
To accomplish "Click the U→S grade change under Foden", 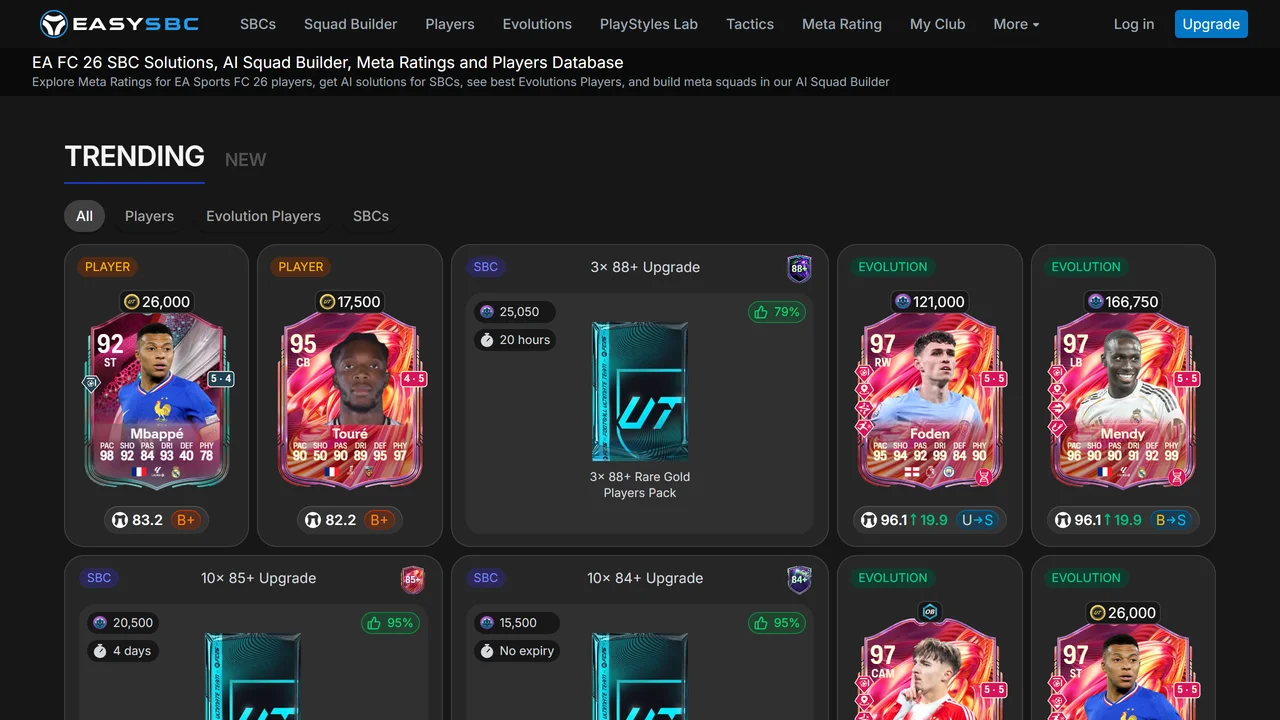I will (x=977, y=520).
